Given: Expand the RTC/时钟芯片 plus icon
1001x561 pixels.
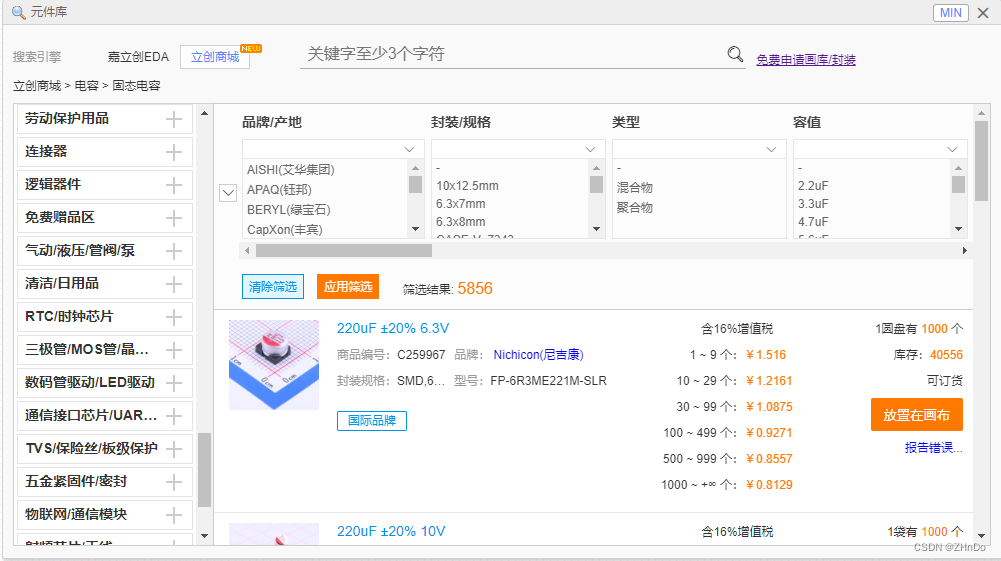Looking at the screenshot, I should [174, 317].
